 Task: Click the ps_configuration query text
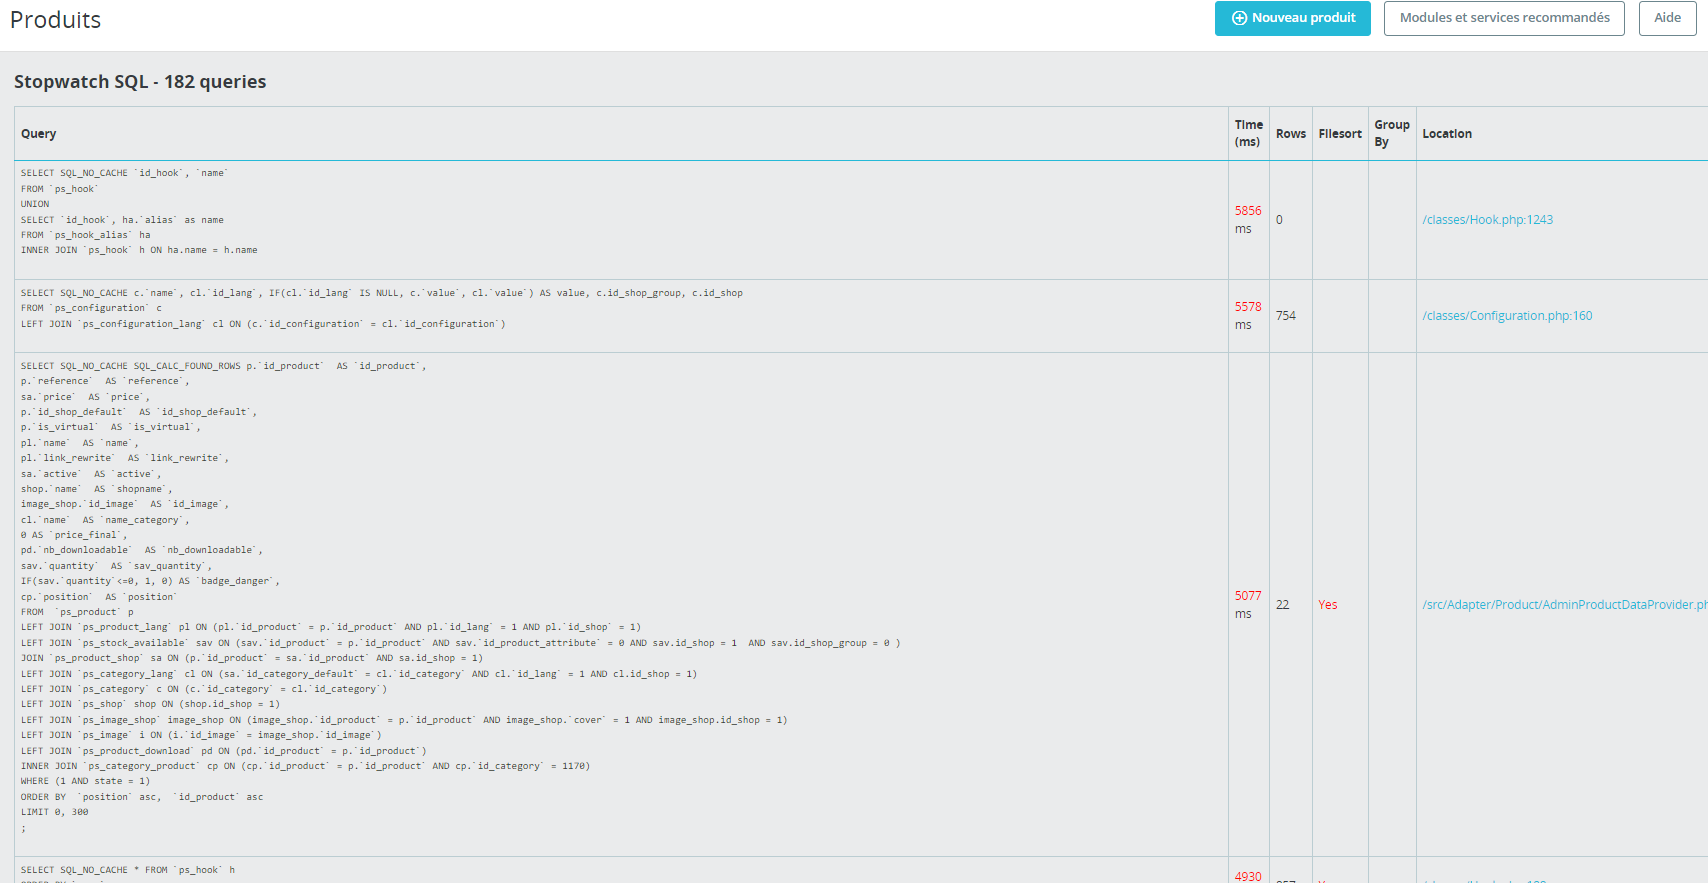pyautogui.click(x=382, y=308)
